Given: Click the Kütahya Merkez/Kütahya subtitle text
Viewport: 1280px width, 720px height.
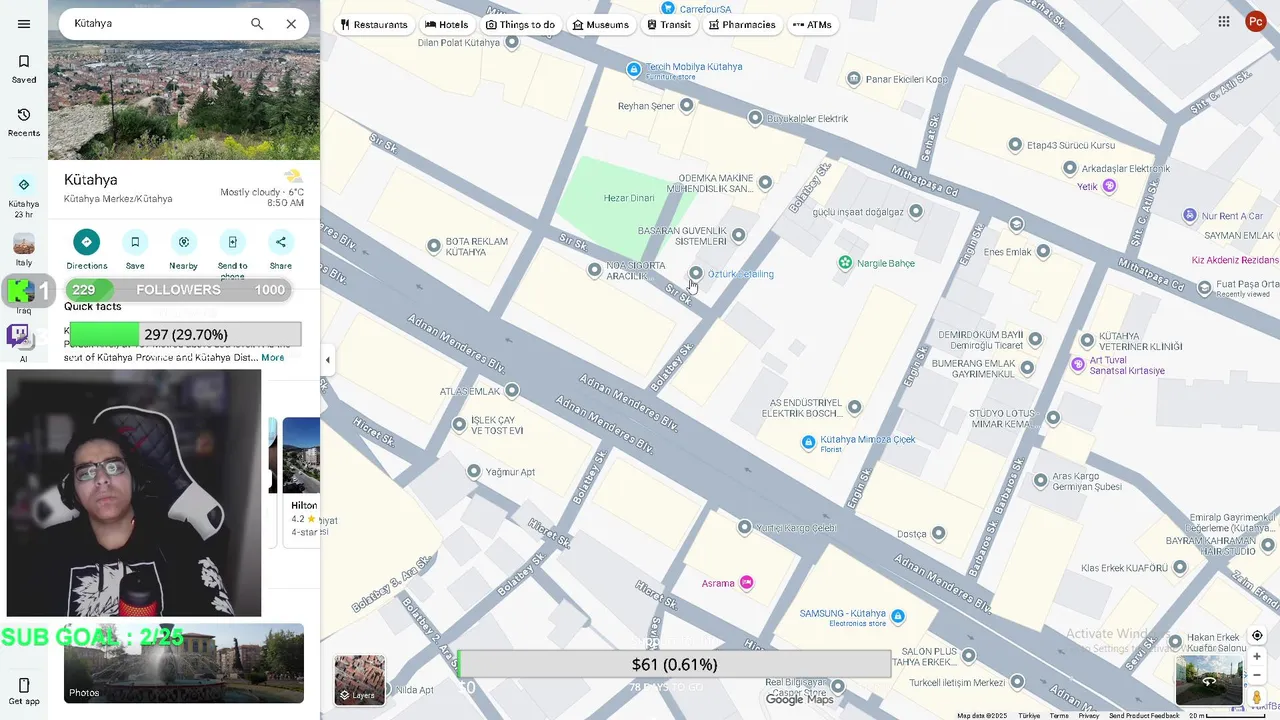Looking at the screenshot, I should 118,199.
